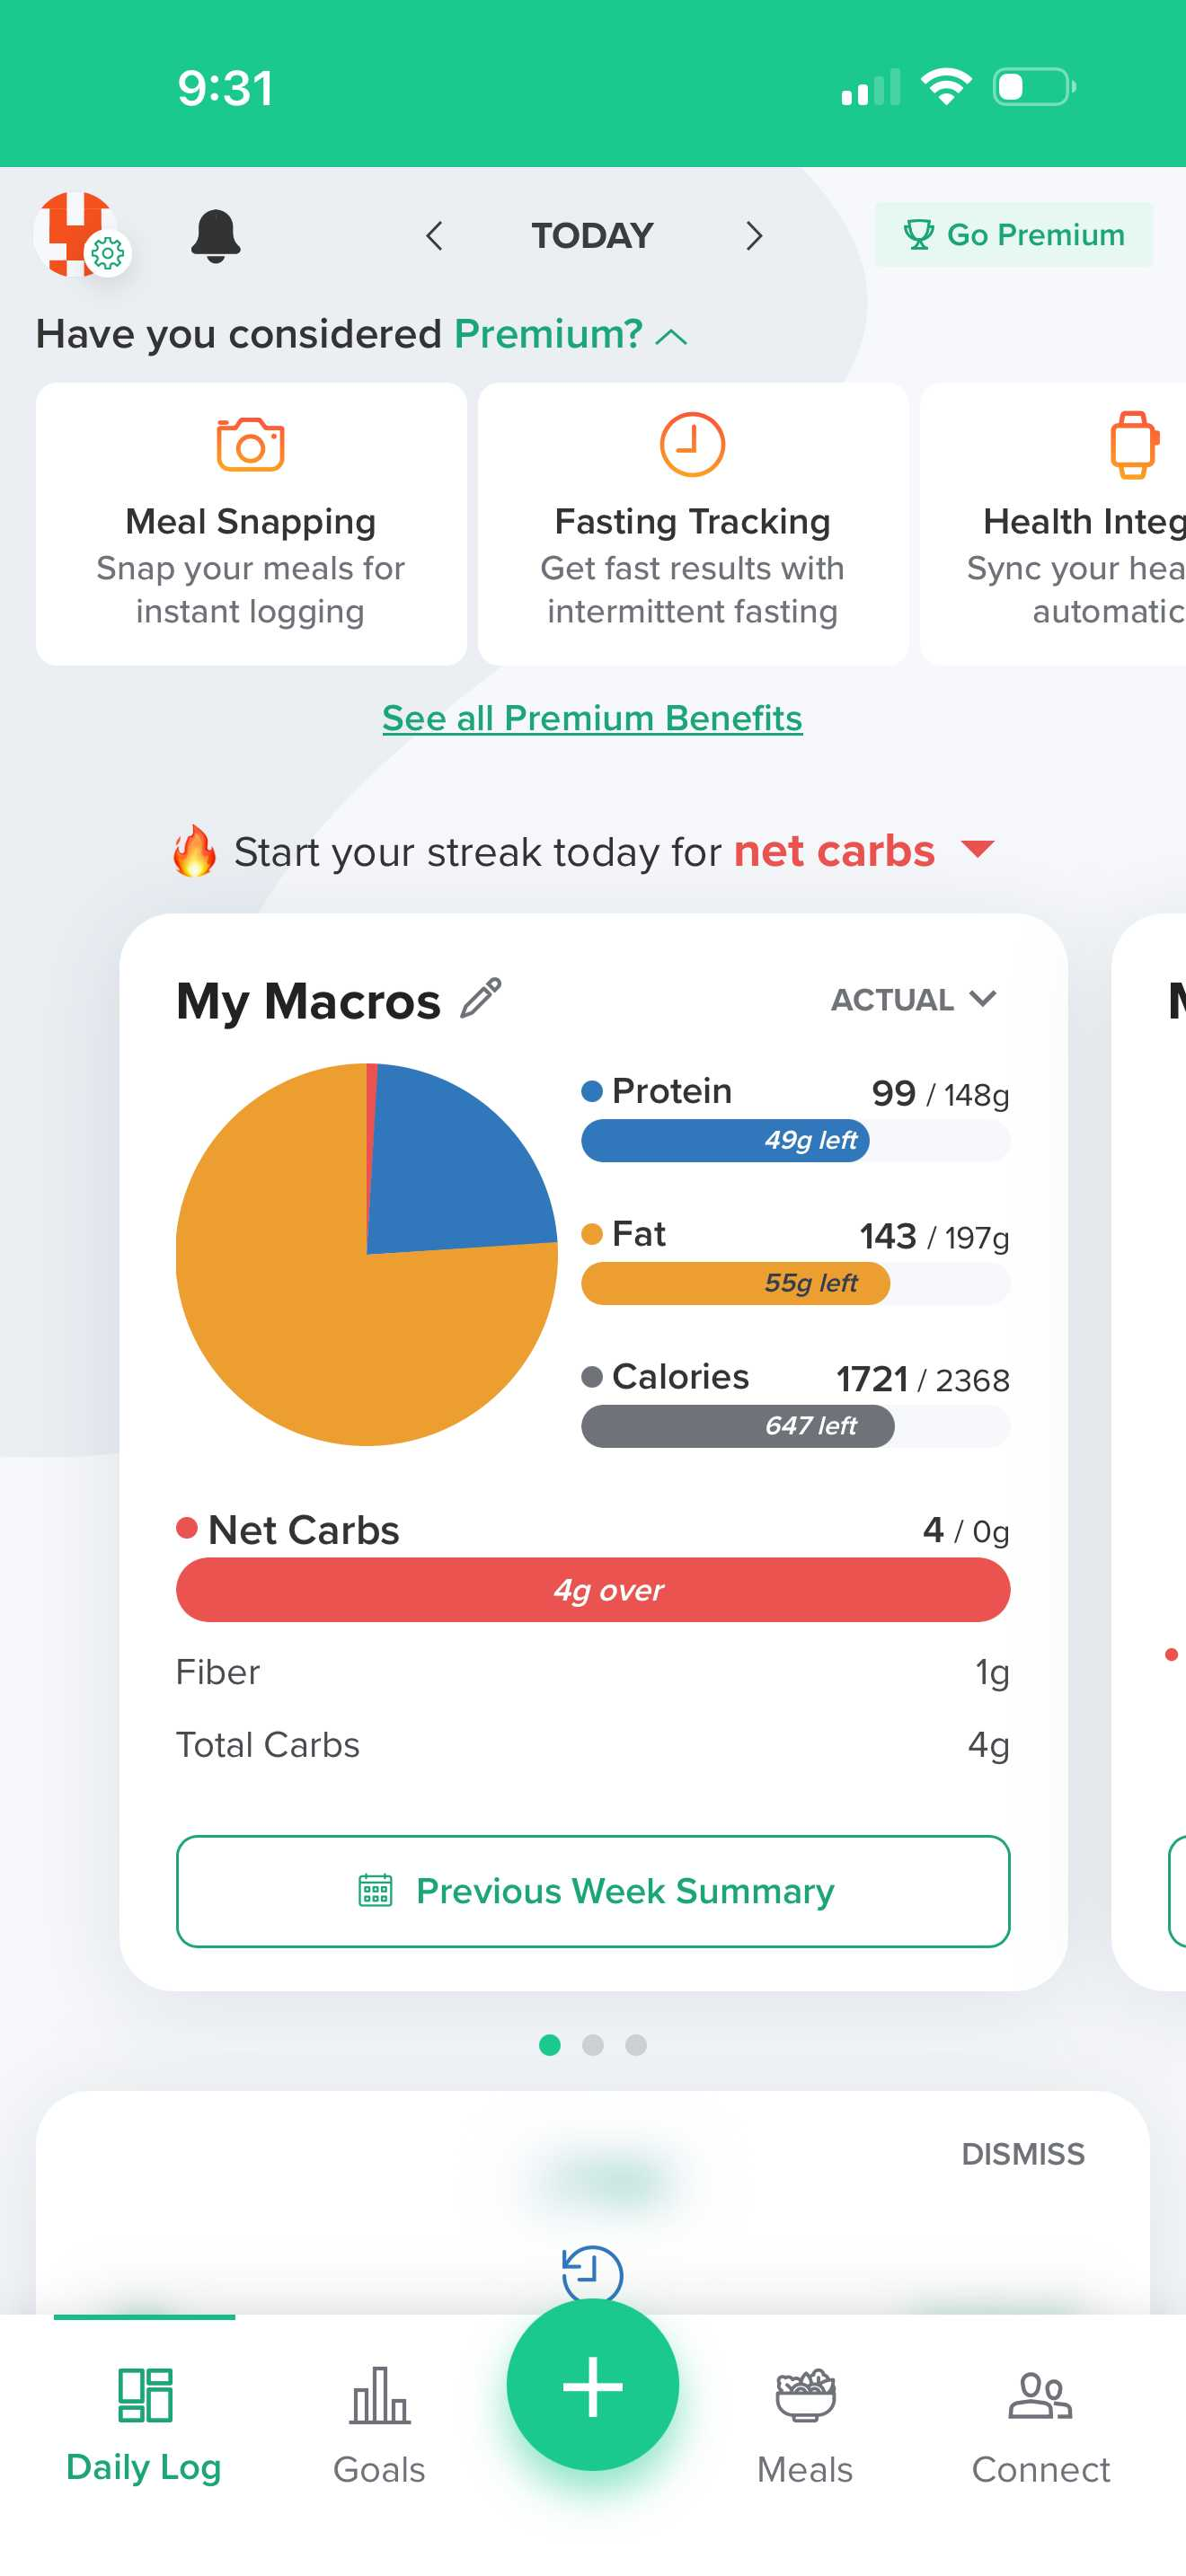Tap the Net Carbs red progress bar
The height and width of the screenshot is (2576, 1186).
pyautogui.click(x=592, y=1589)
